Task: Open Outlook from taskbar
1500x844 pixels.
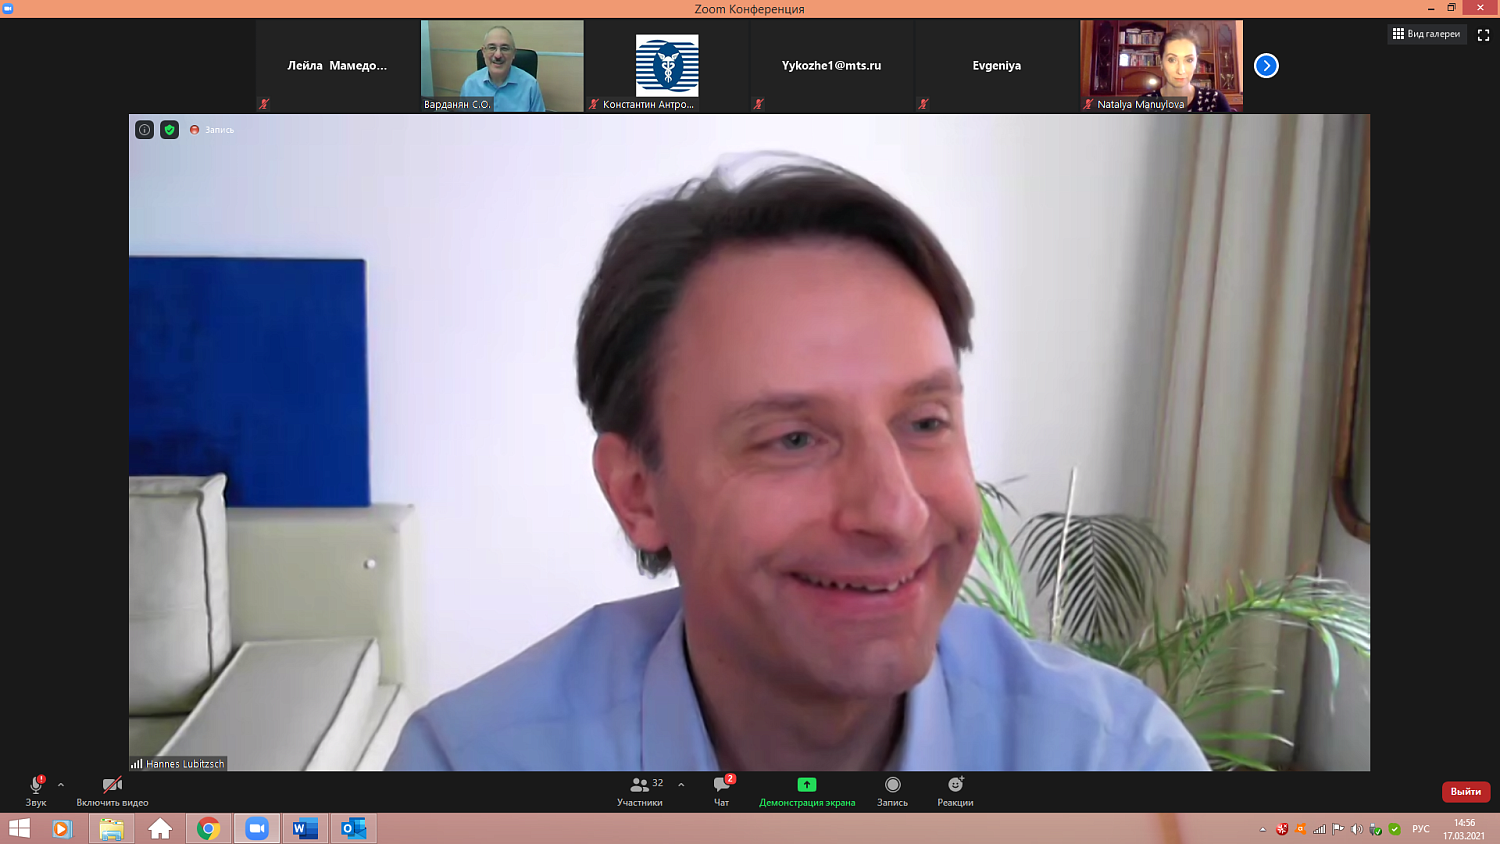Action: (x=354, y=828)
